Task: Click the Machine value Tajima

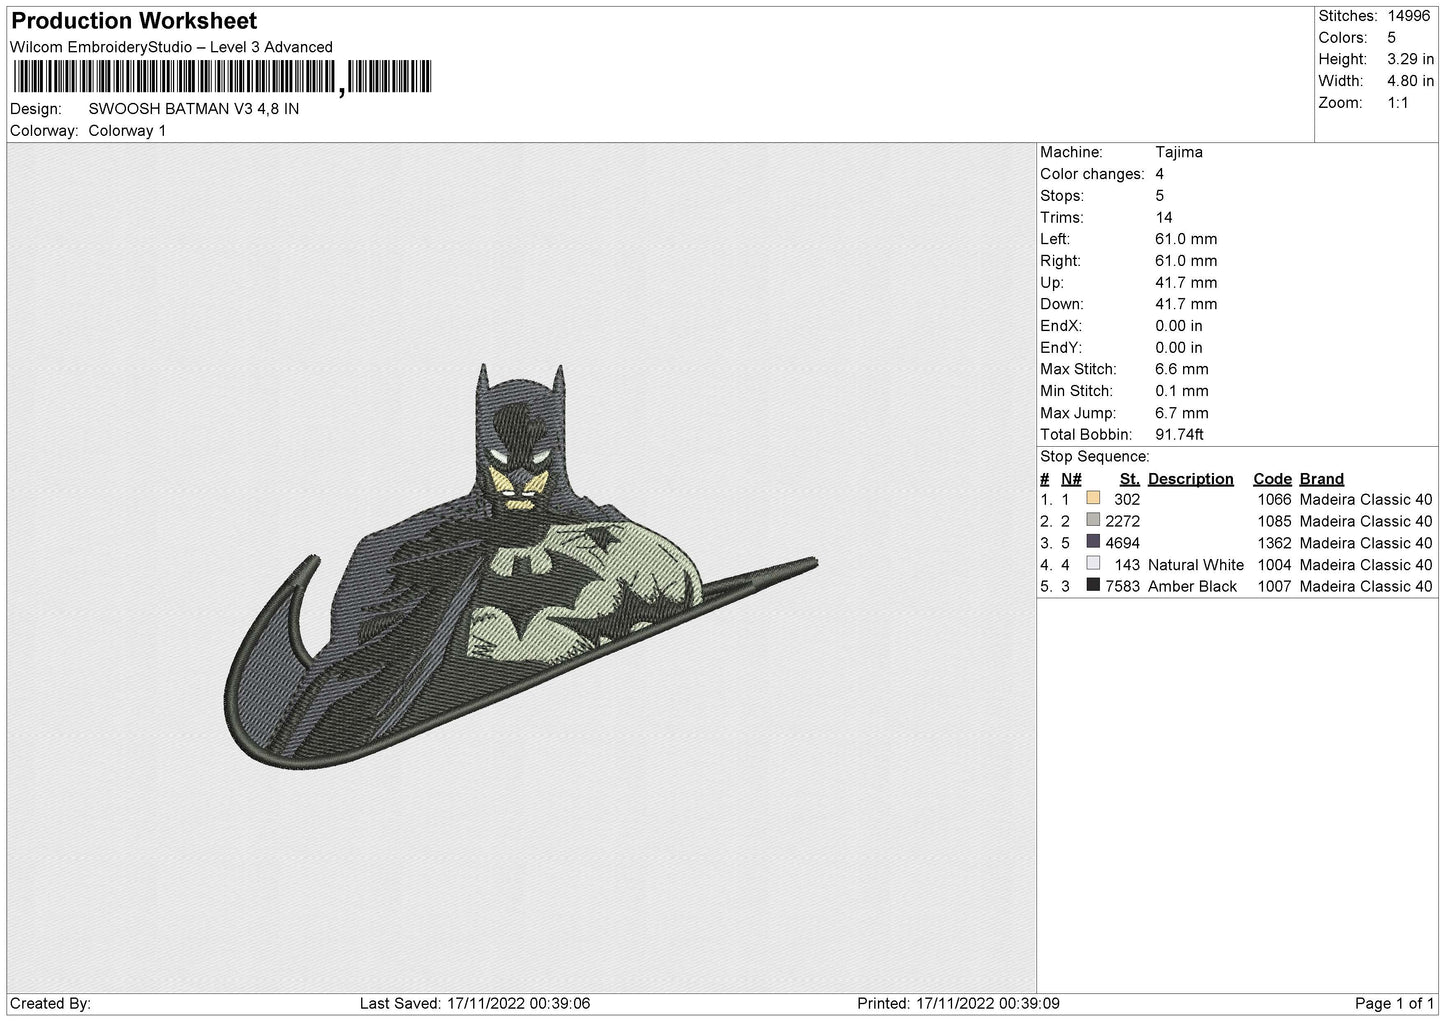Action: coord(1178,152)
